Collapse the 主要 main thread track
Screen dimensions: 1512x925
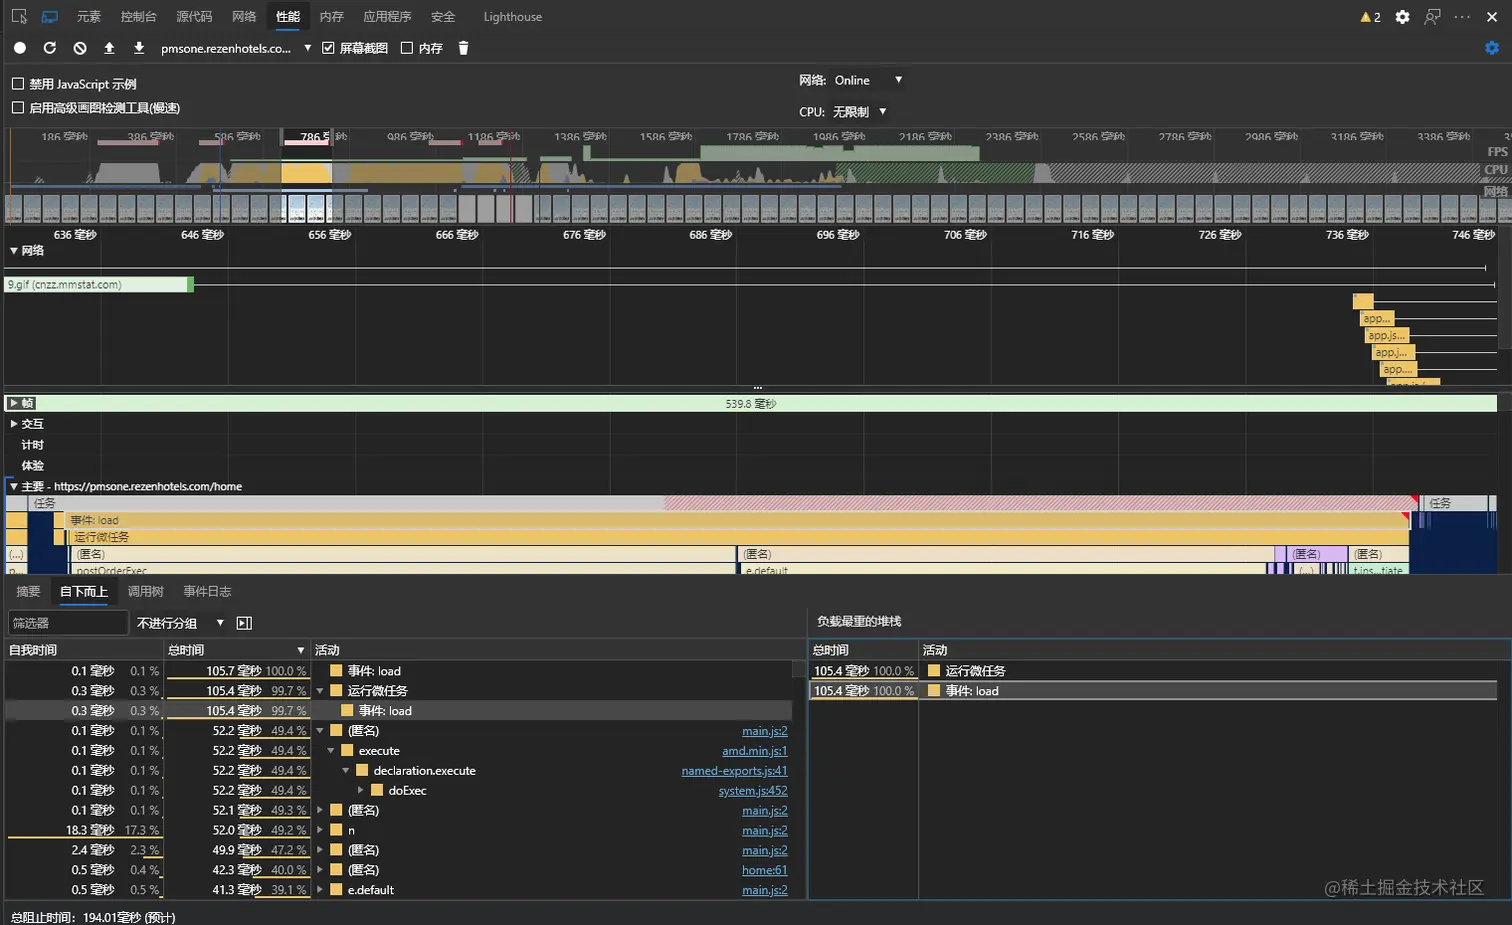(x=14, y=487)
